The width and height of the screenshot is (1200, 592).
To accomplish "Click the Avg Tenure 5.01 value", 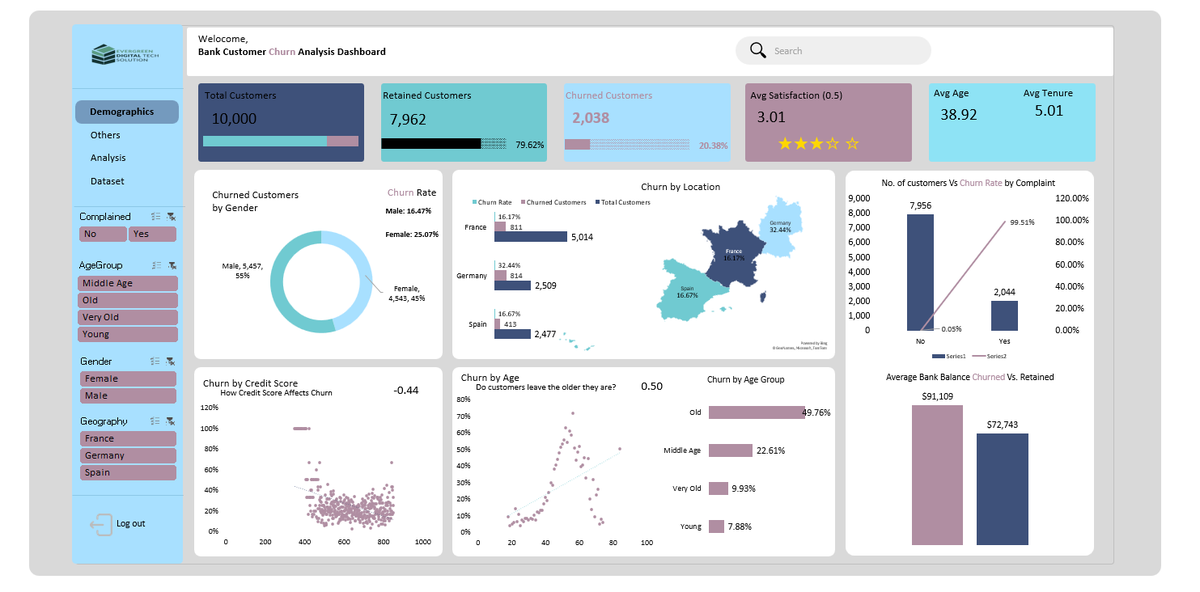I will pyautogui.click(x=1049, y=111).
